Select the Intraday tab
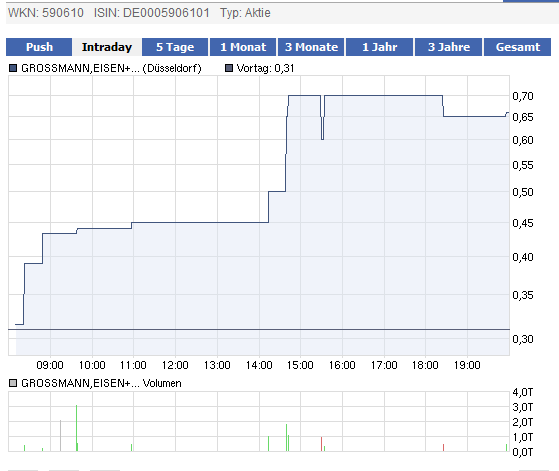 tap(107, 47)
